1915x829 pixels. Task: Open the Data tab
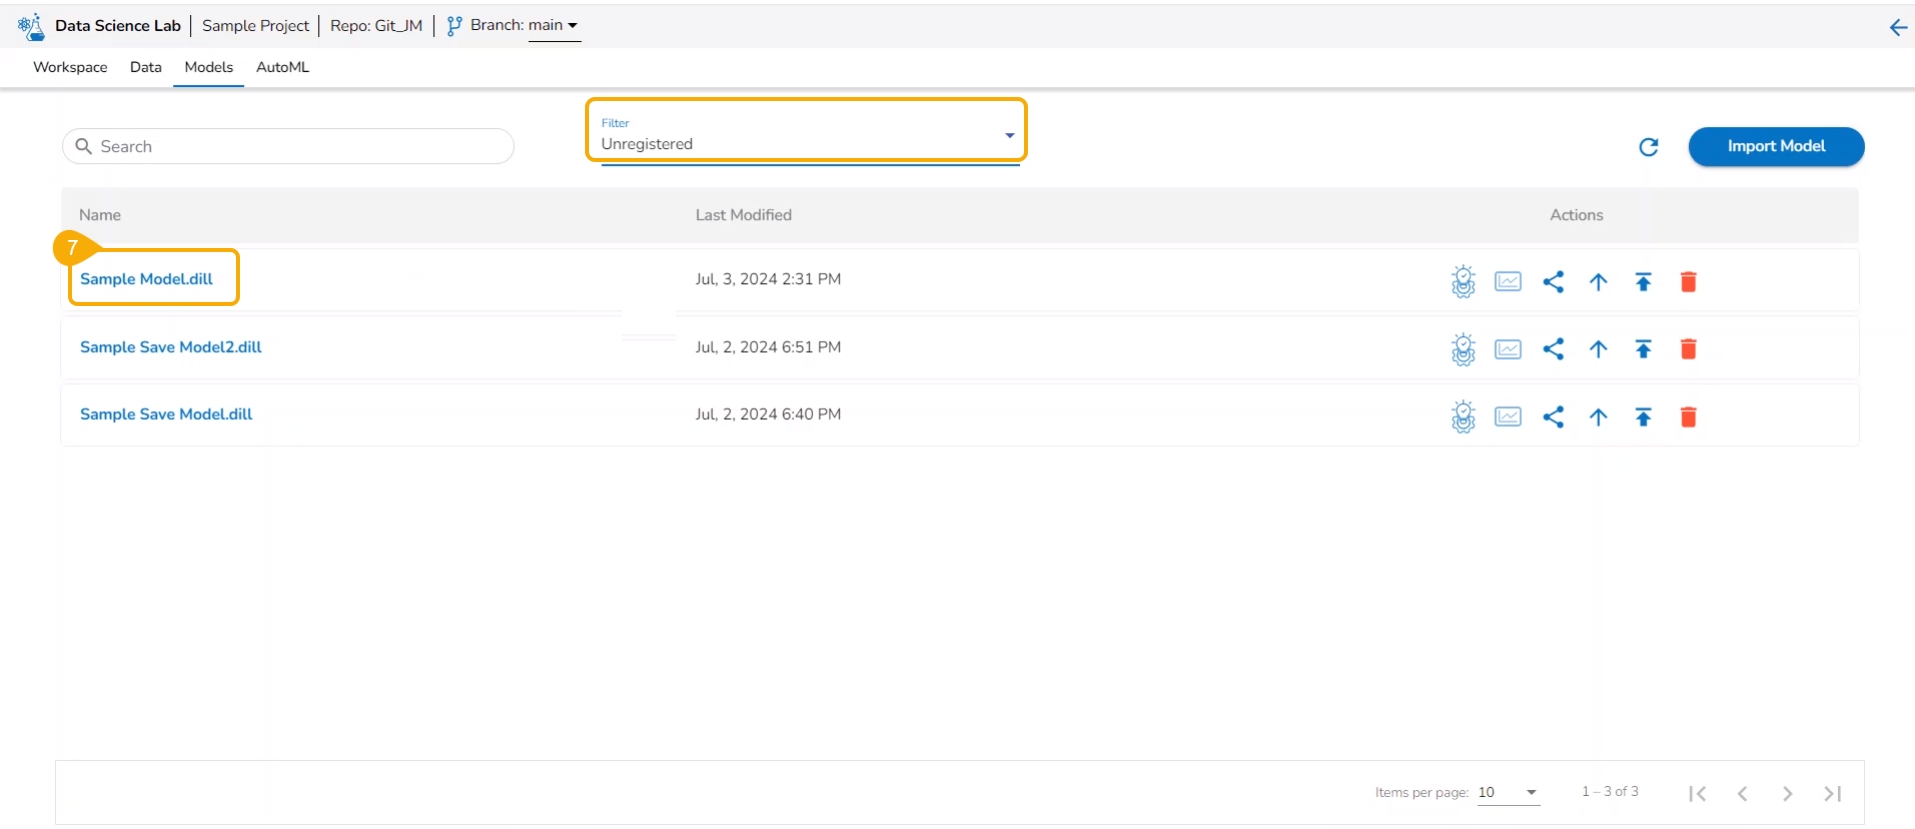click(145, 67)
